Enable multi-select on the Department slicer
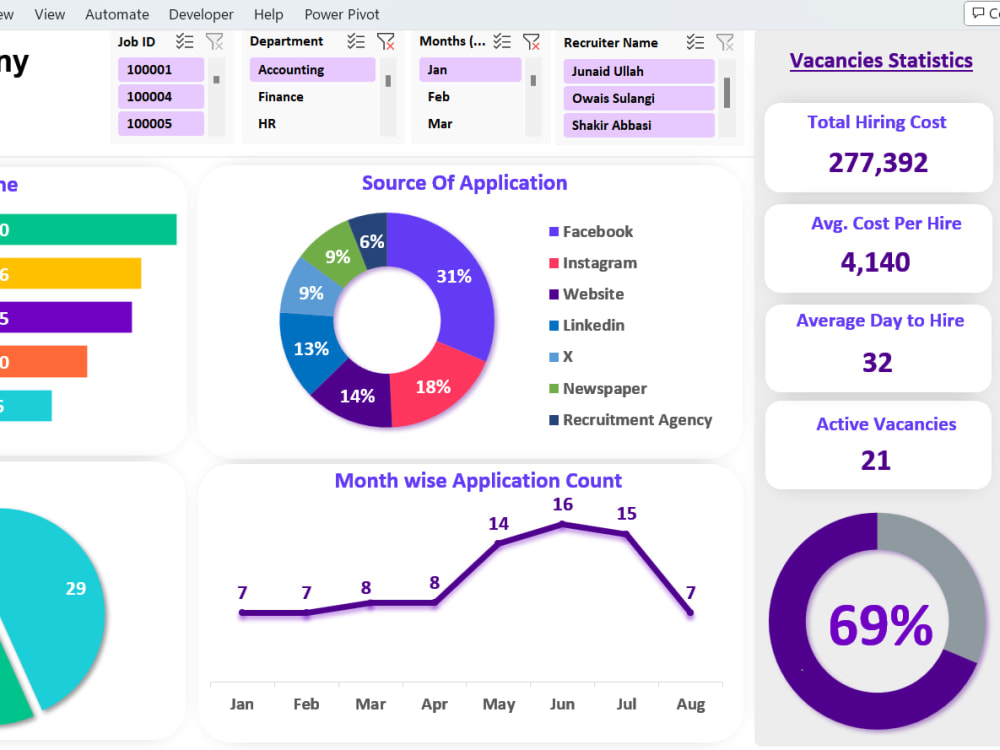This screenshot has height=750, width=1000. click(x=357, y=41)
